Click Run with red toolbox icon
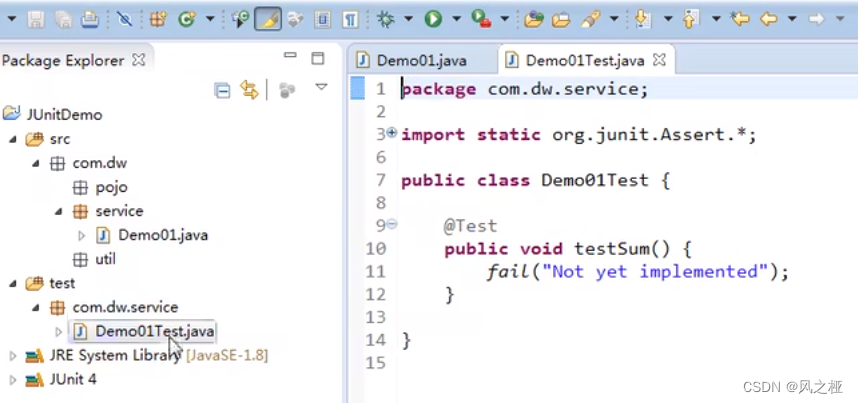Screen dimensions: 858x403 (x=481, y=20)
